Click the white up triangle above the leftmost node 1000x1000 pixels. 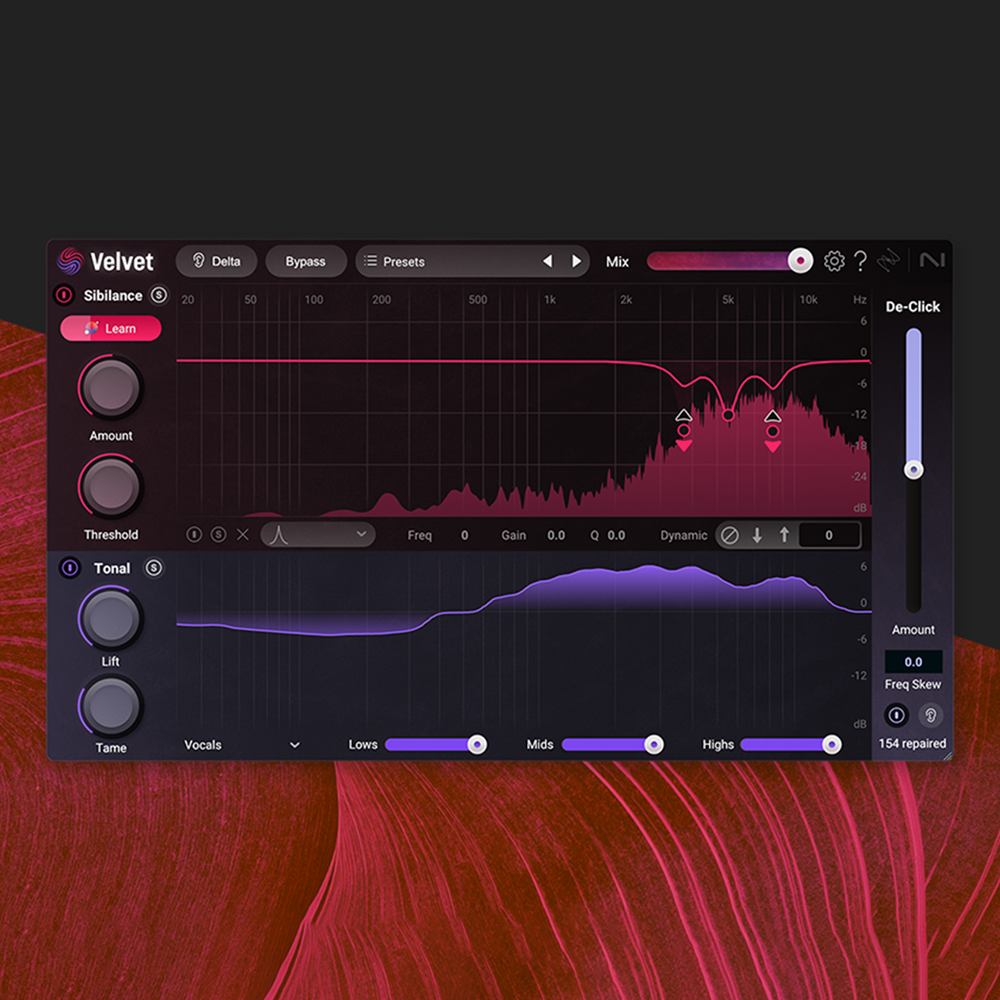pyautogui.click(x=684, y=416)
